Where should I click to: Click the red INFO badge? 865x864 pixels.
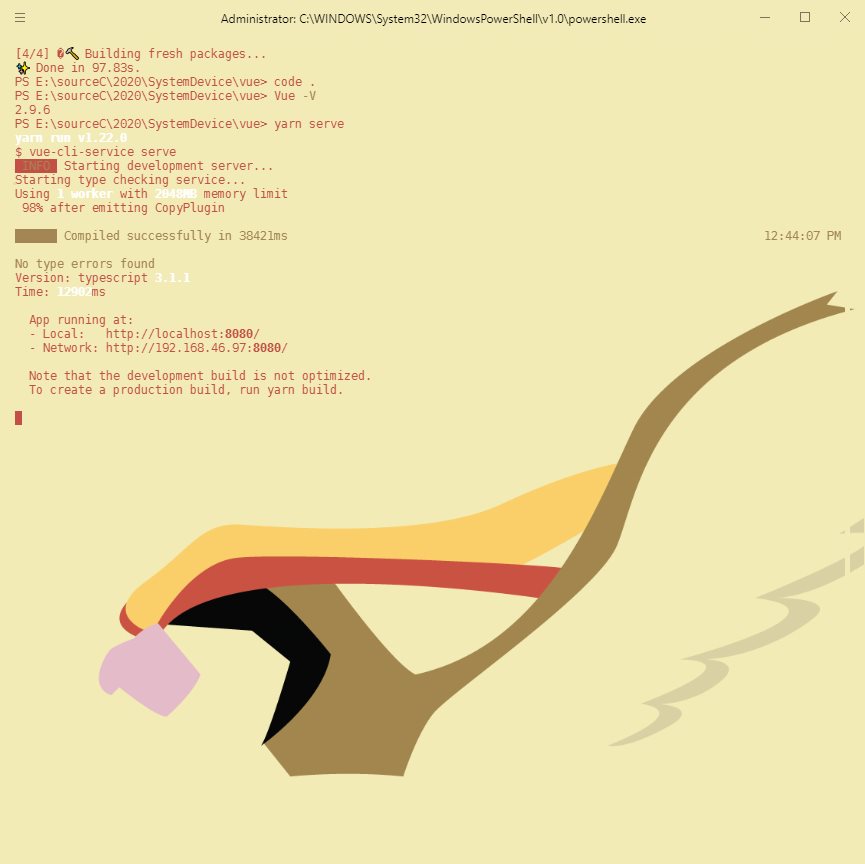click(x=36, y=166)
